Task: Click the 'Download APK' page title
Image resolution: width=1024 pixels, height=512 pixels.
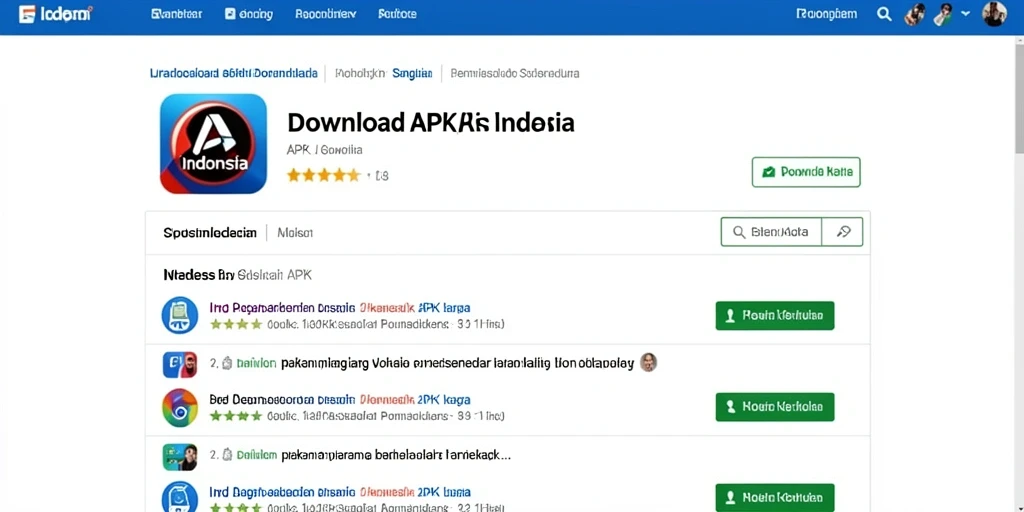Action: pos(430,123)
